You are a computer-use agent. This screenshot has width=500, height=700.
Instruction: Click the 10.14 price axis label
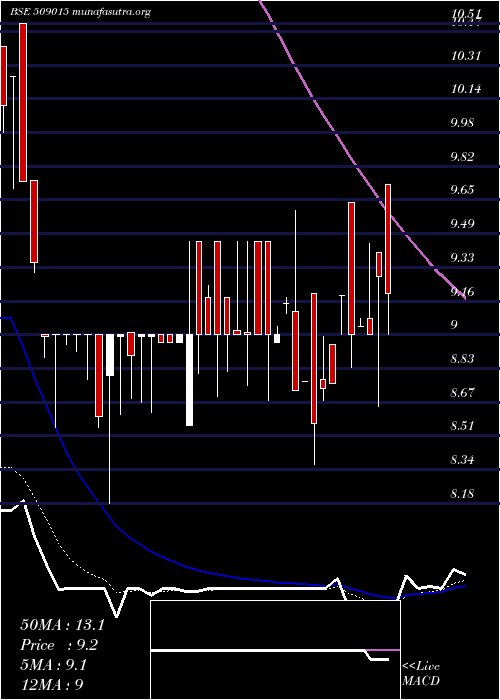click(x=466, y=89)
